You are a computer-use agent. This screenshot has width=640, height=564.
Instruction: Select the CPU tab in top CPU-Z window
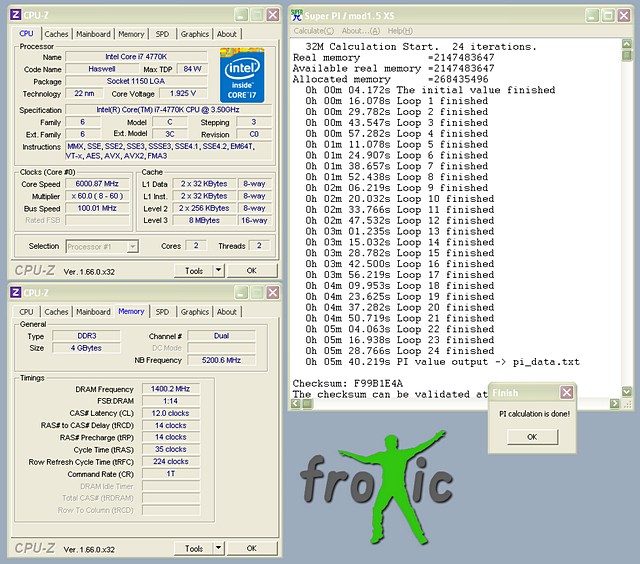pos(26,33)
